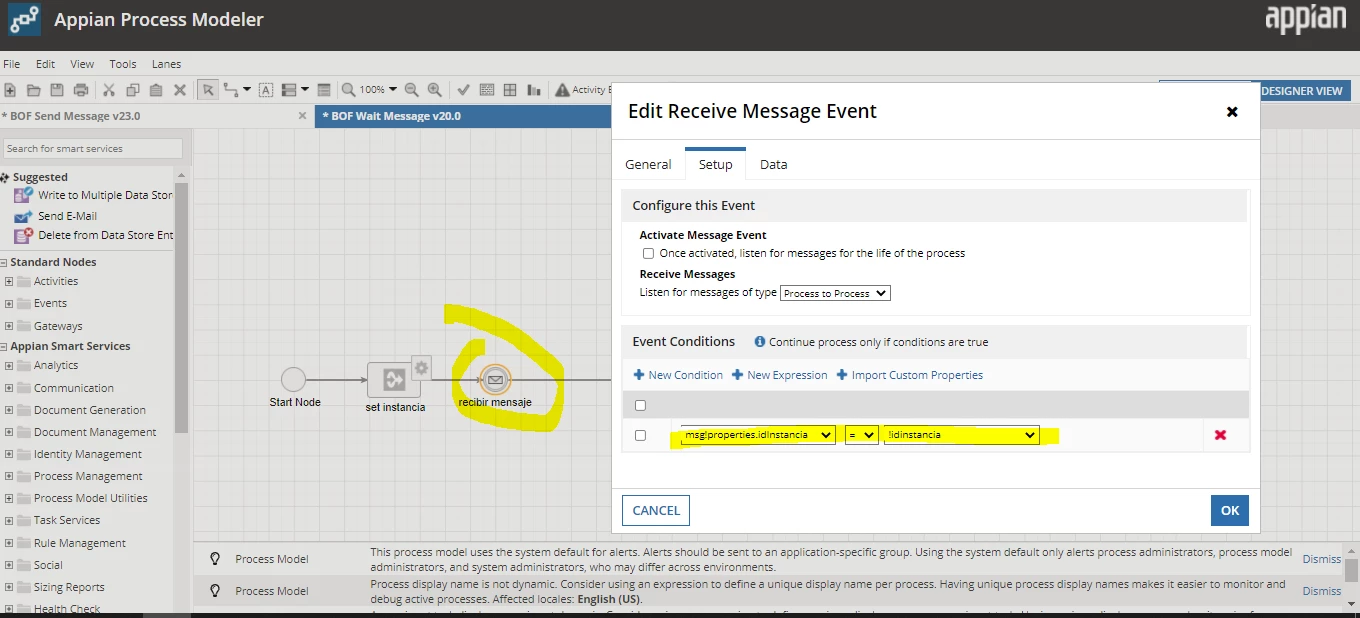Click the DESIGNER VIEW button
The height and width of the screenshot is (618, 1360).
point(1302,91)
